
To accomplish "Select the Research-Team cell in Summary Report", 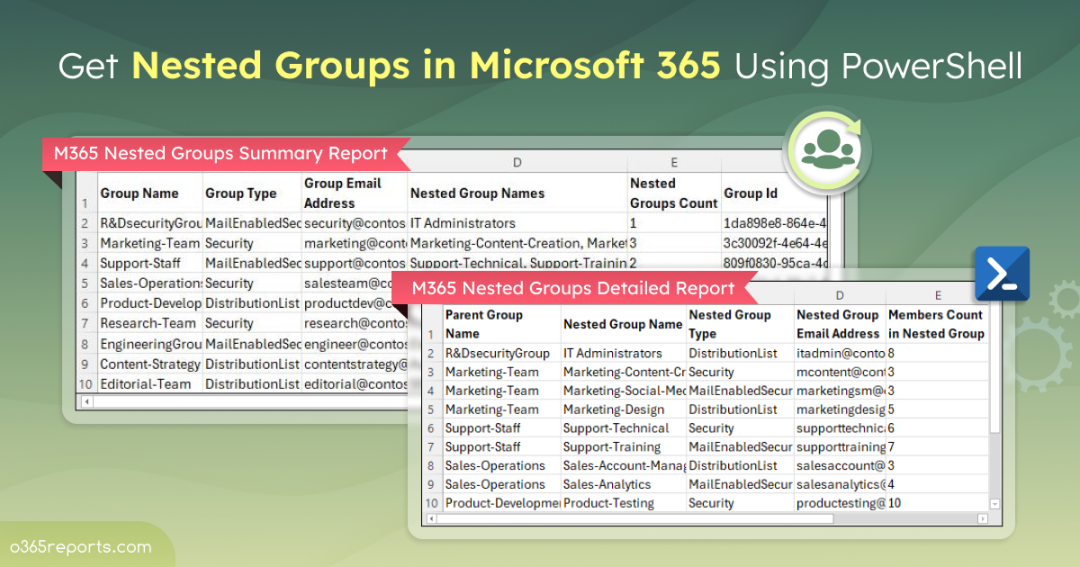I will 148,323.
